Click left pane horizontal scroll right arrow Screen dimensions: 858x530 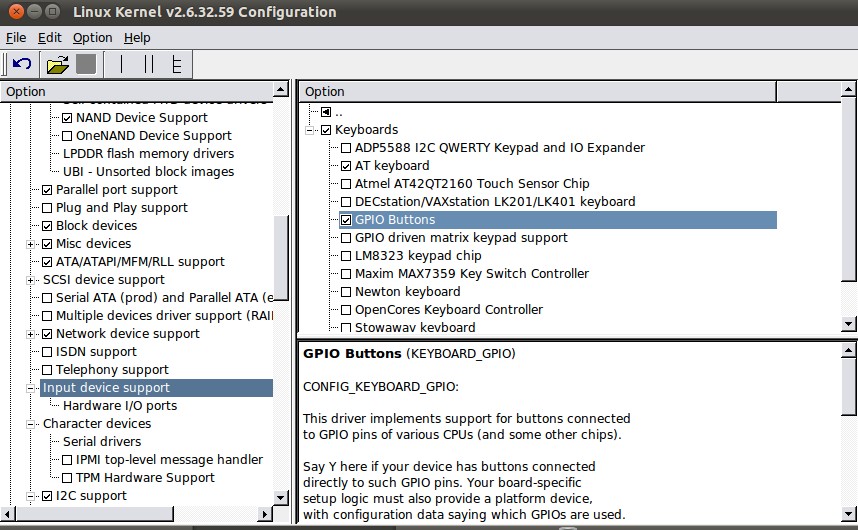pyautogui.click(x=265, y=514)
